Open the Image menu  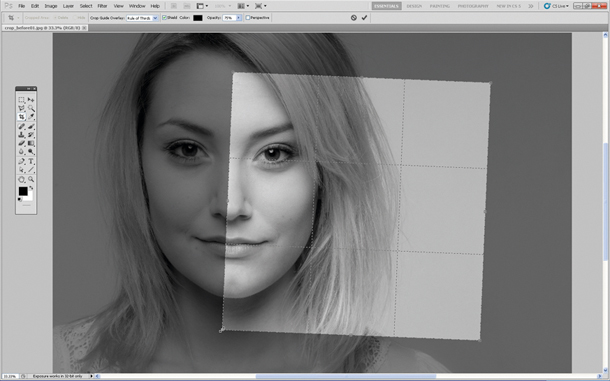tap(51, 6)
